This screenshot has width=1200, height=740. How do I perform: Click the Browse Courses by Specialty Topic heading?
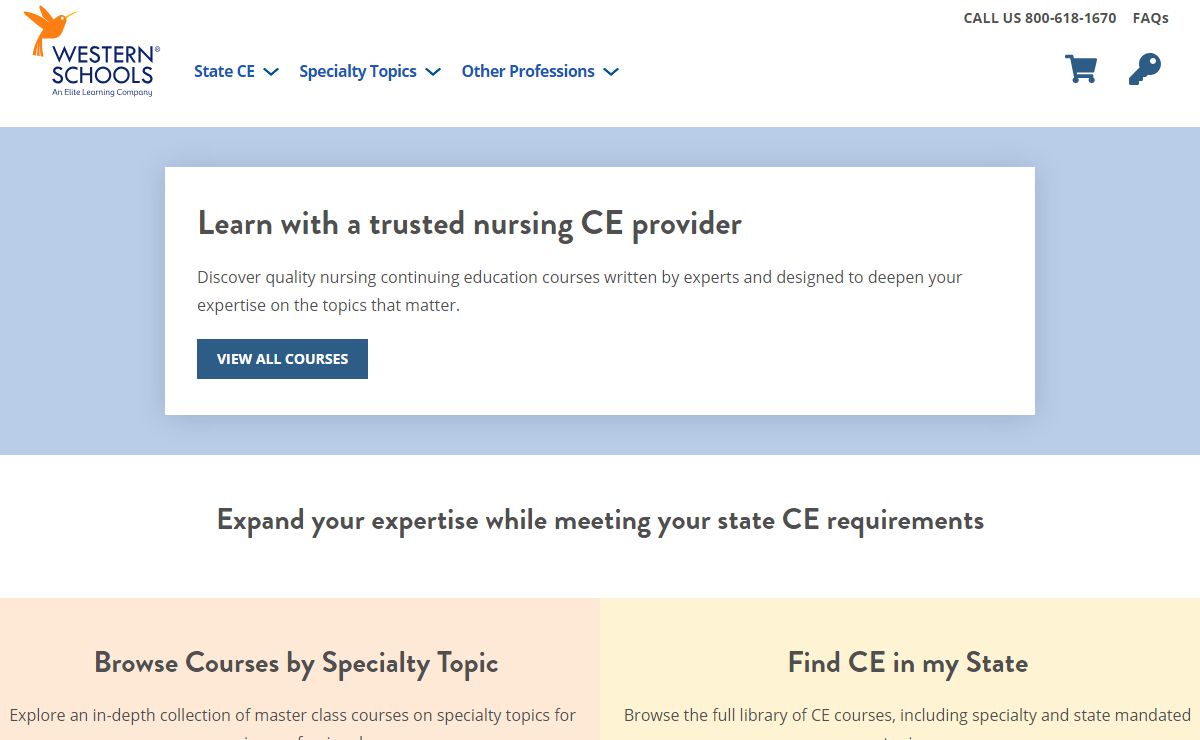(296, 662)
